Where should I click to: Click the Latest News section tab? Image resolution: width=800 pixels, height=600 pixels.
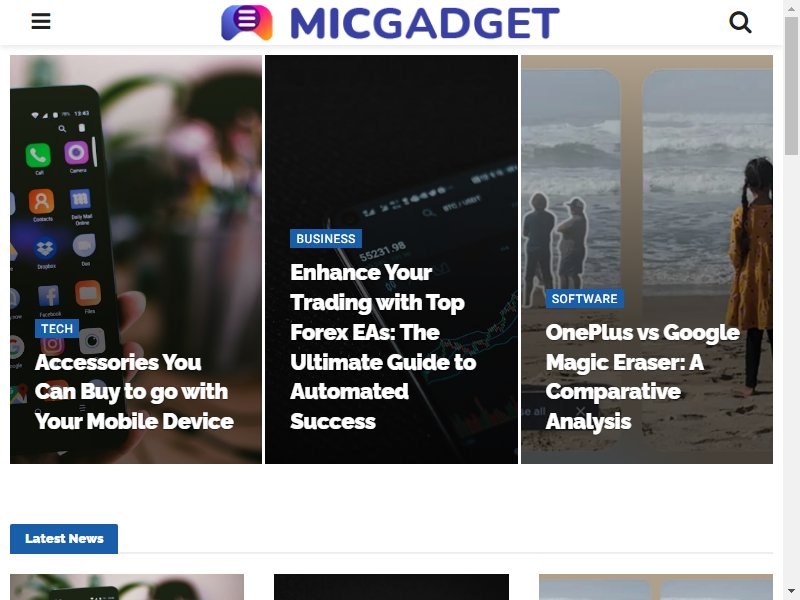click(64, 539)
